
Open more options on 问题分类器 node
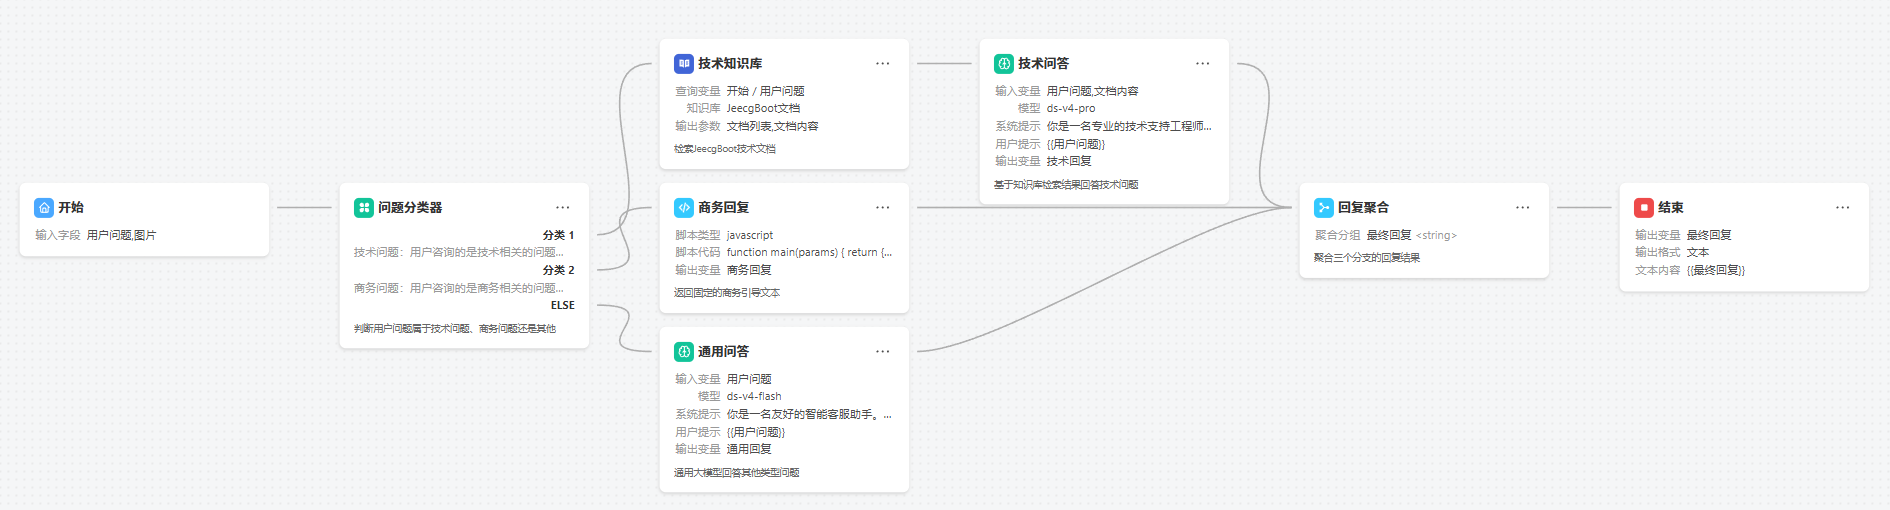tap(563, 207)
